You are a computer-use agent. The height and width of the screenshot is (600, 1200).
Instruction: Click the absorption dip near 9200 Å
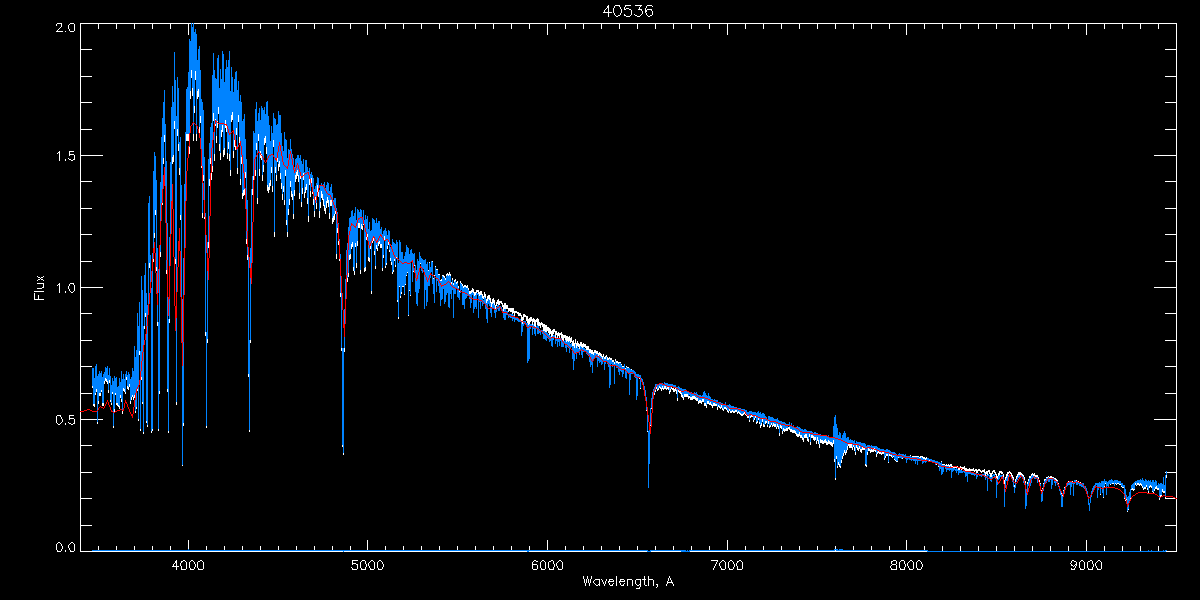coord(1128,501)
